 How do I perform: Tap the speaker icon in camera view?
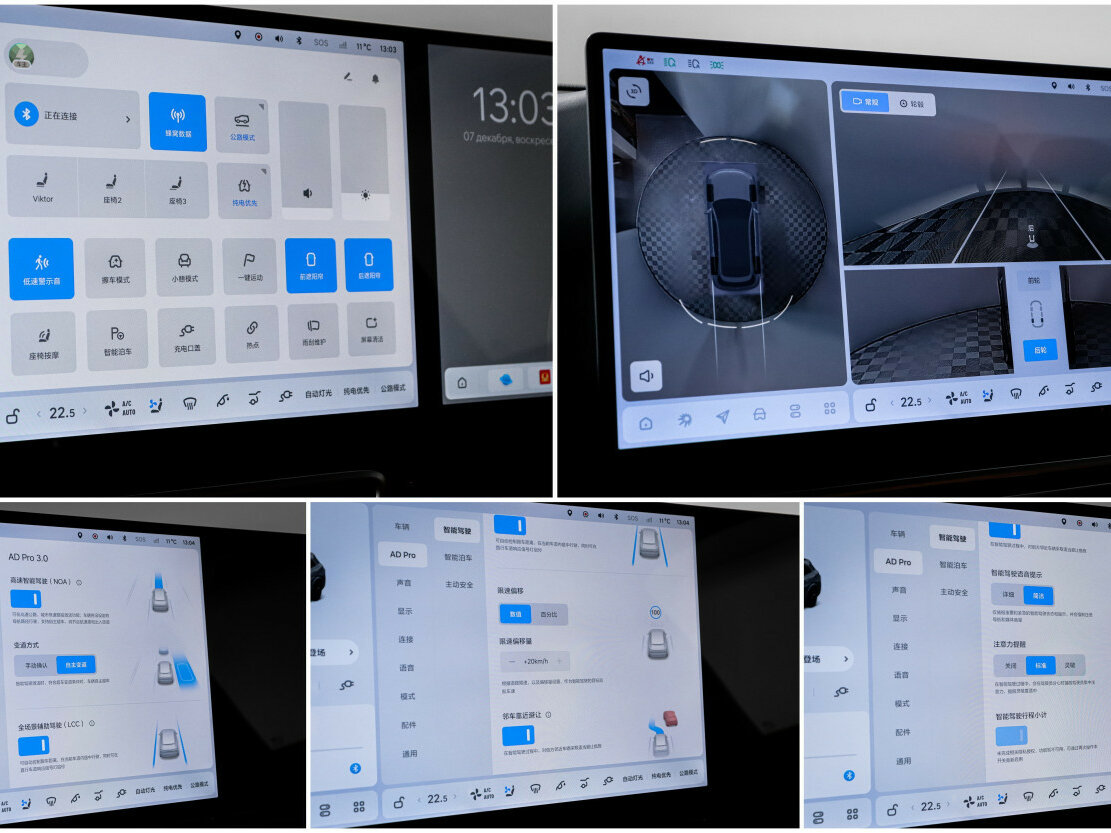(646, 376)
